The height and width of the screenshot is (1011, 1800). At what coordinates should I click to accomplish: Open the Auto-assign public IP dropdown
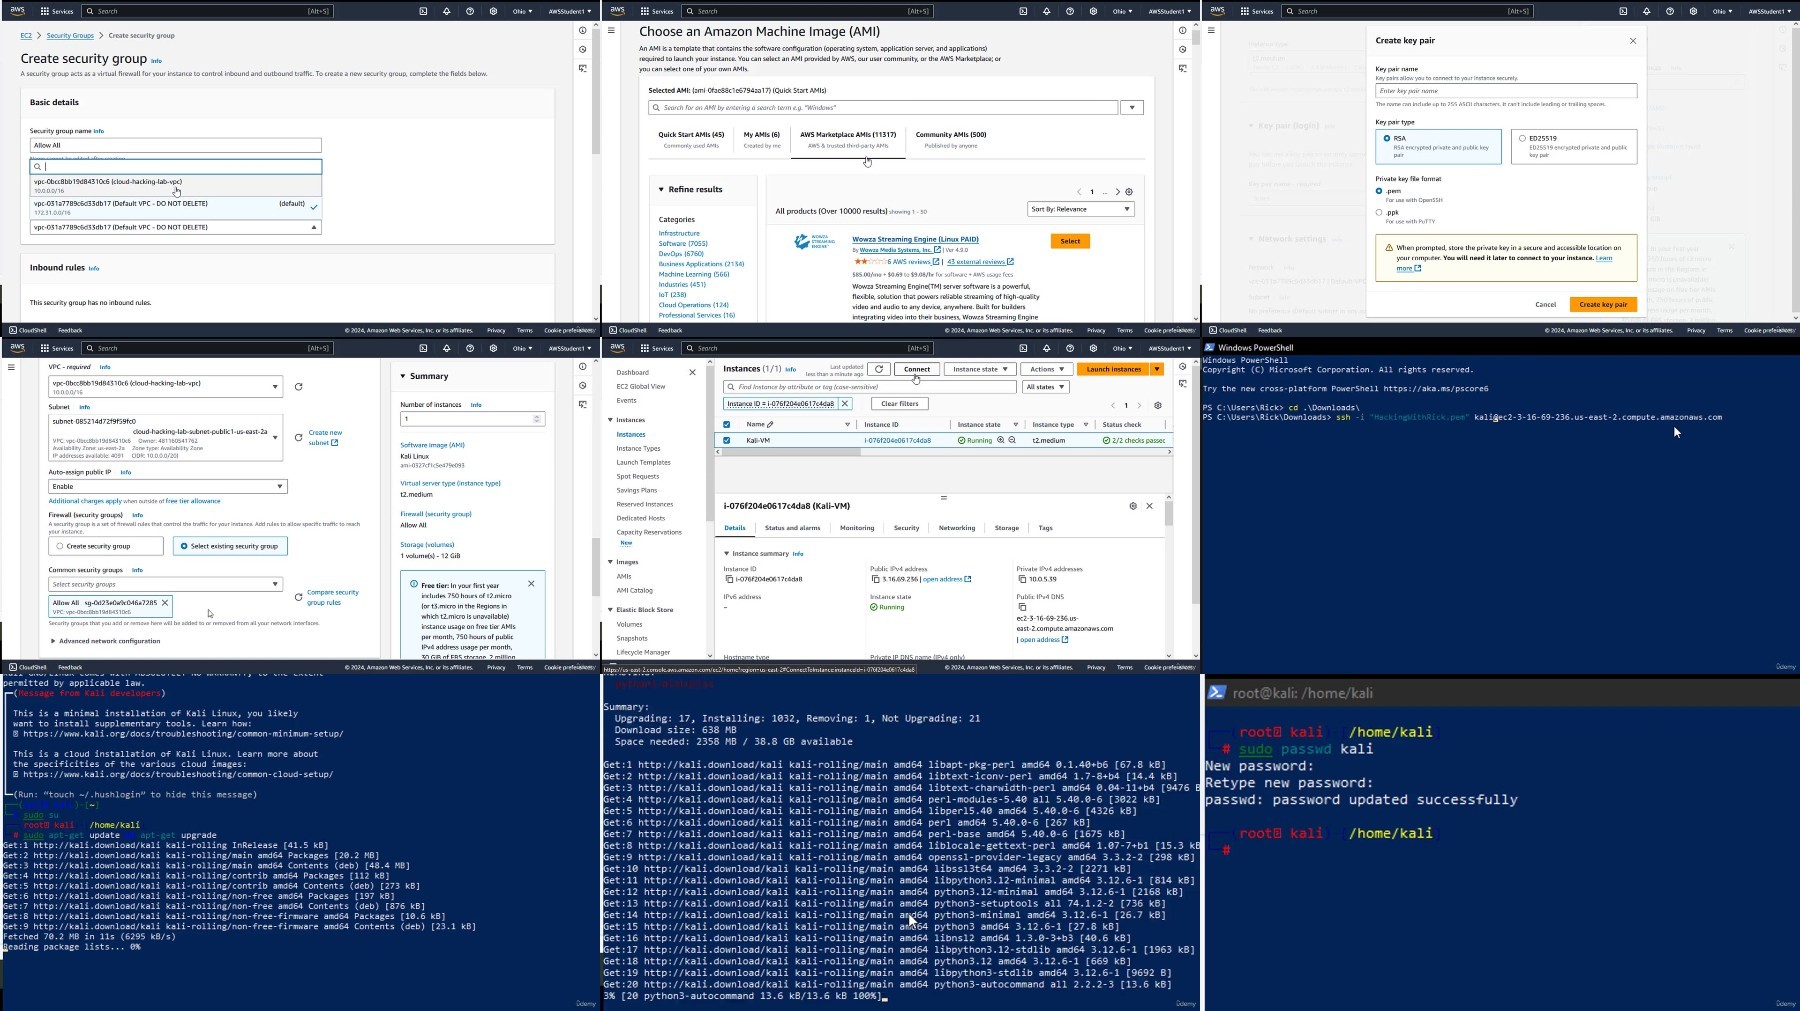click(168, 486)
